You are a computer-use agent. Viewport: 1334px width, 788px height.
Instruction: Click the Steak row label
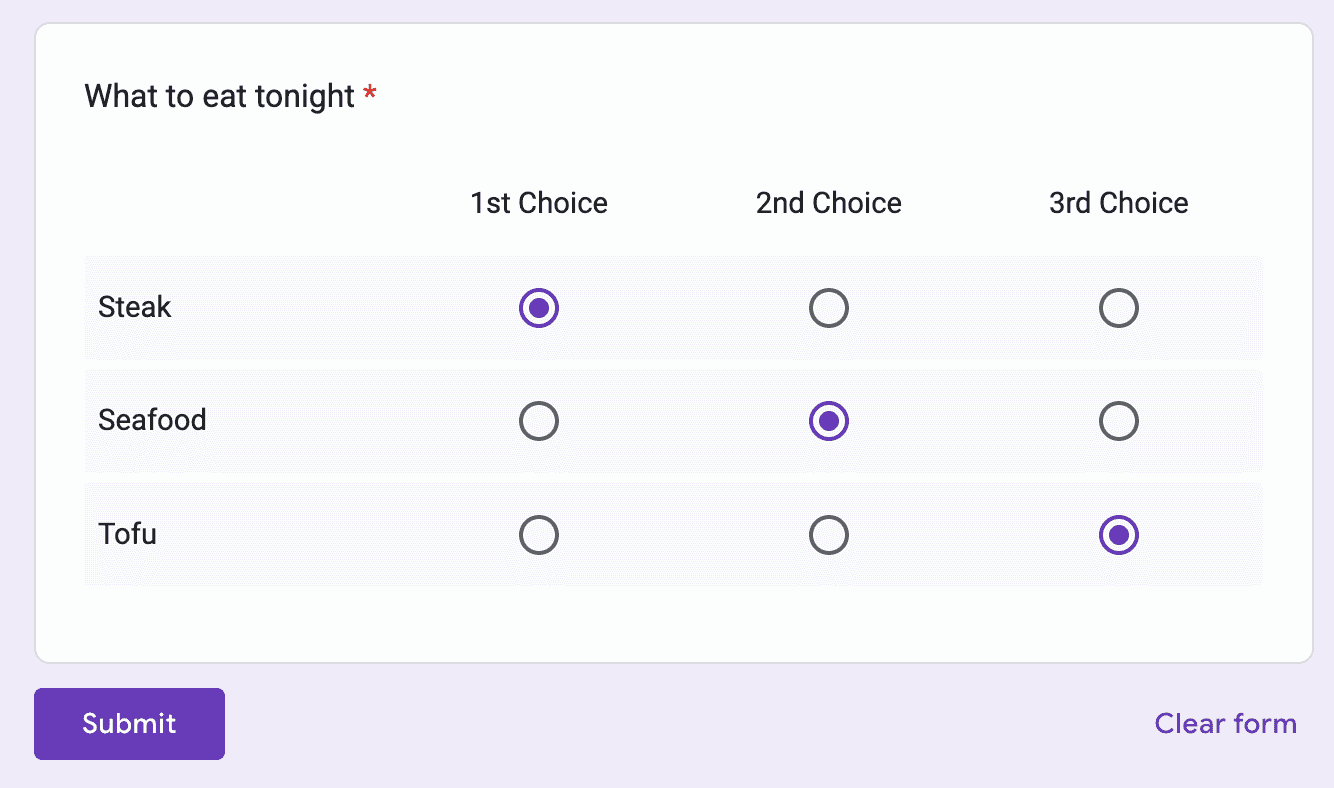(135, 307)
